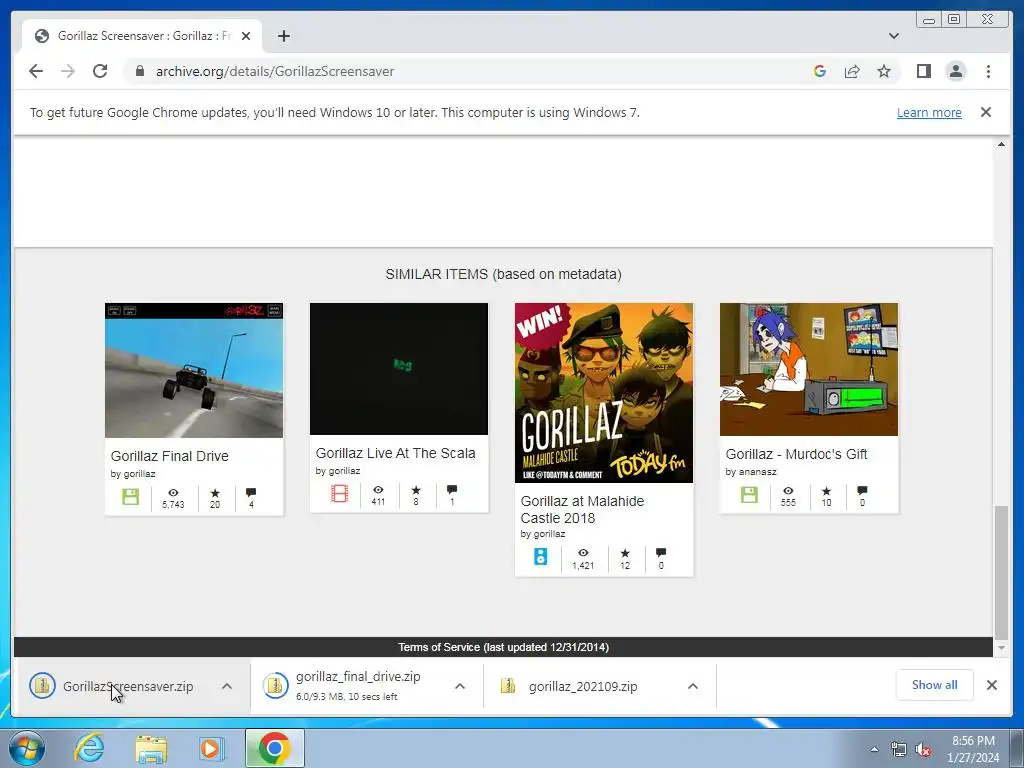This screenshot has width=1024, height=768.
Task: Click Show all downloads button
Action: [x=935, y=685]
